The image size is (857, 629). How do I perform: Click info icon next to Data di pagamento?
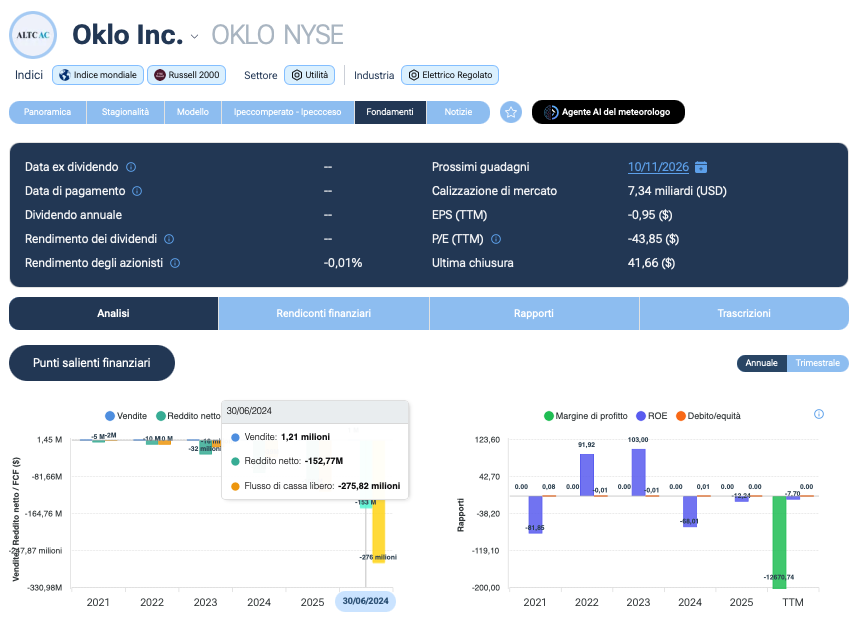pos(137,191)
